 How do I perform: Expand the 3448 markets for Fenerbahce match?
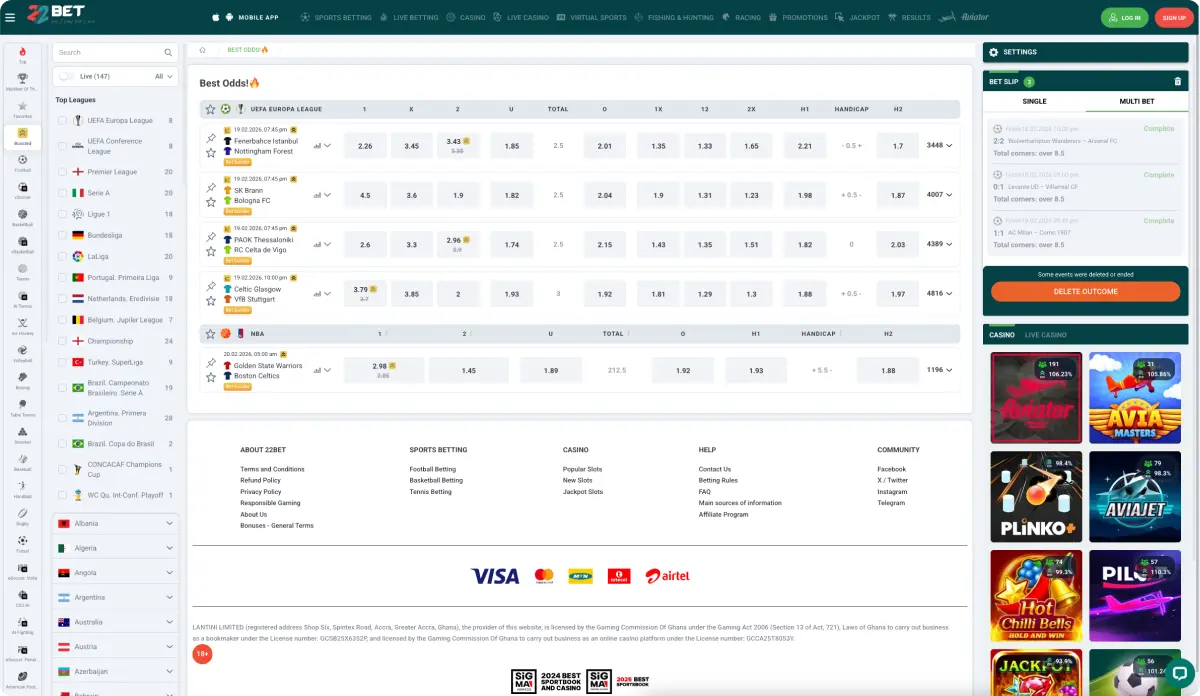[939, 145]
